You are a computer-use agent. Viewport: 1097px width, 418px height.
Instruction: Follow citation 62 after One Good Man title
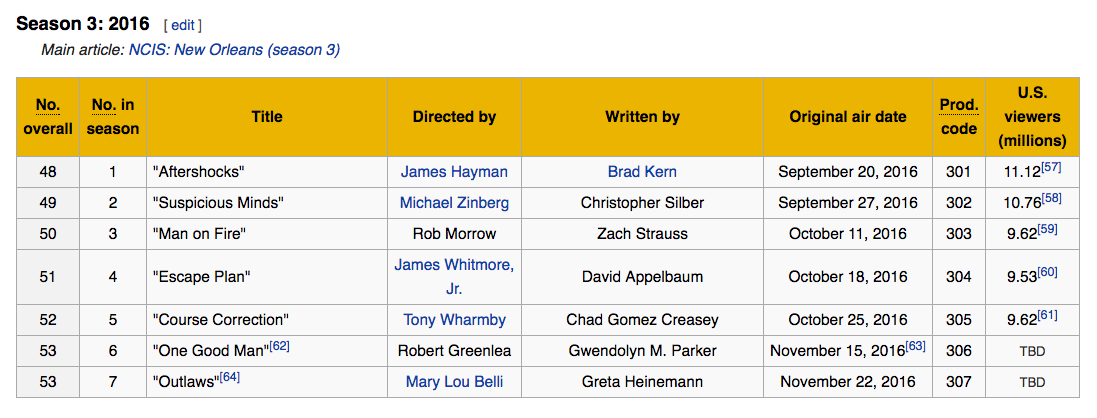(x=279, y=346)
